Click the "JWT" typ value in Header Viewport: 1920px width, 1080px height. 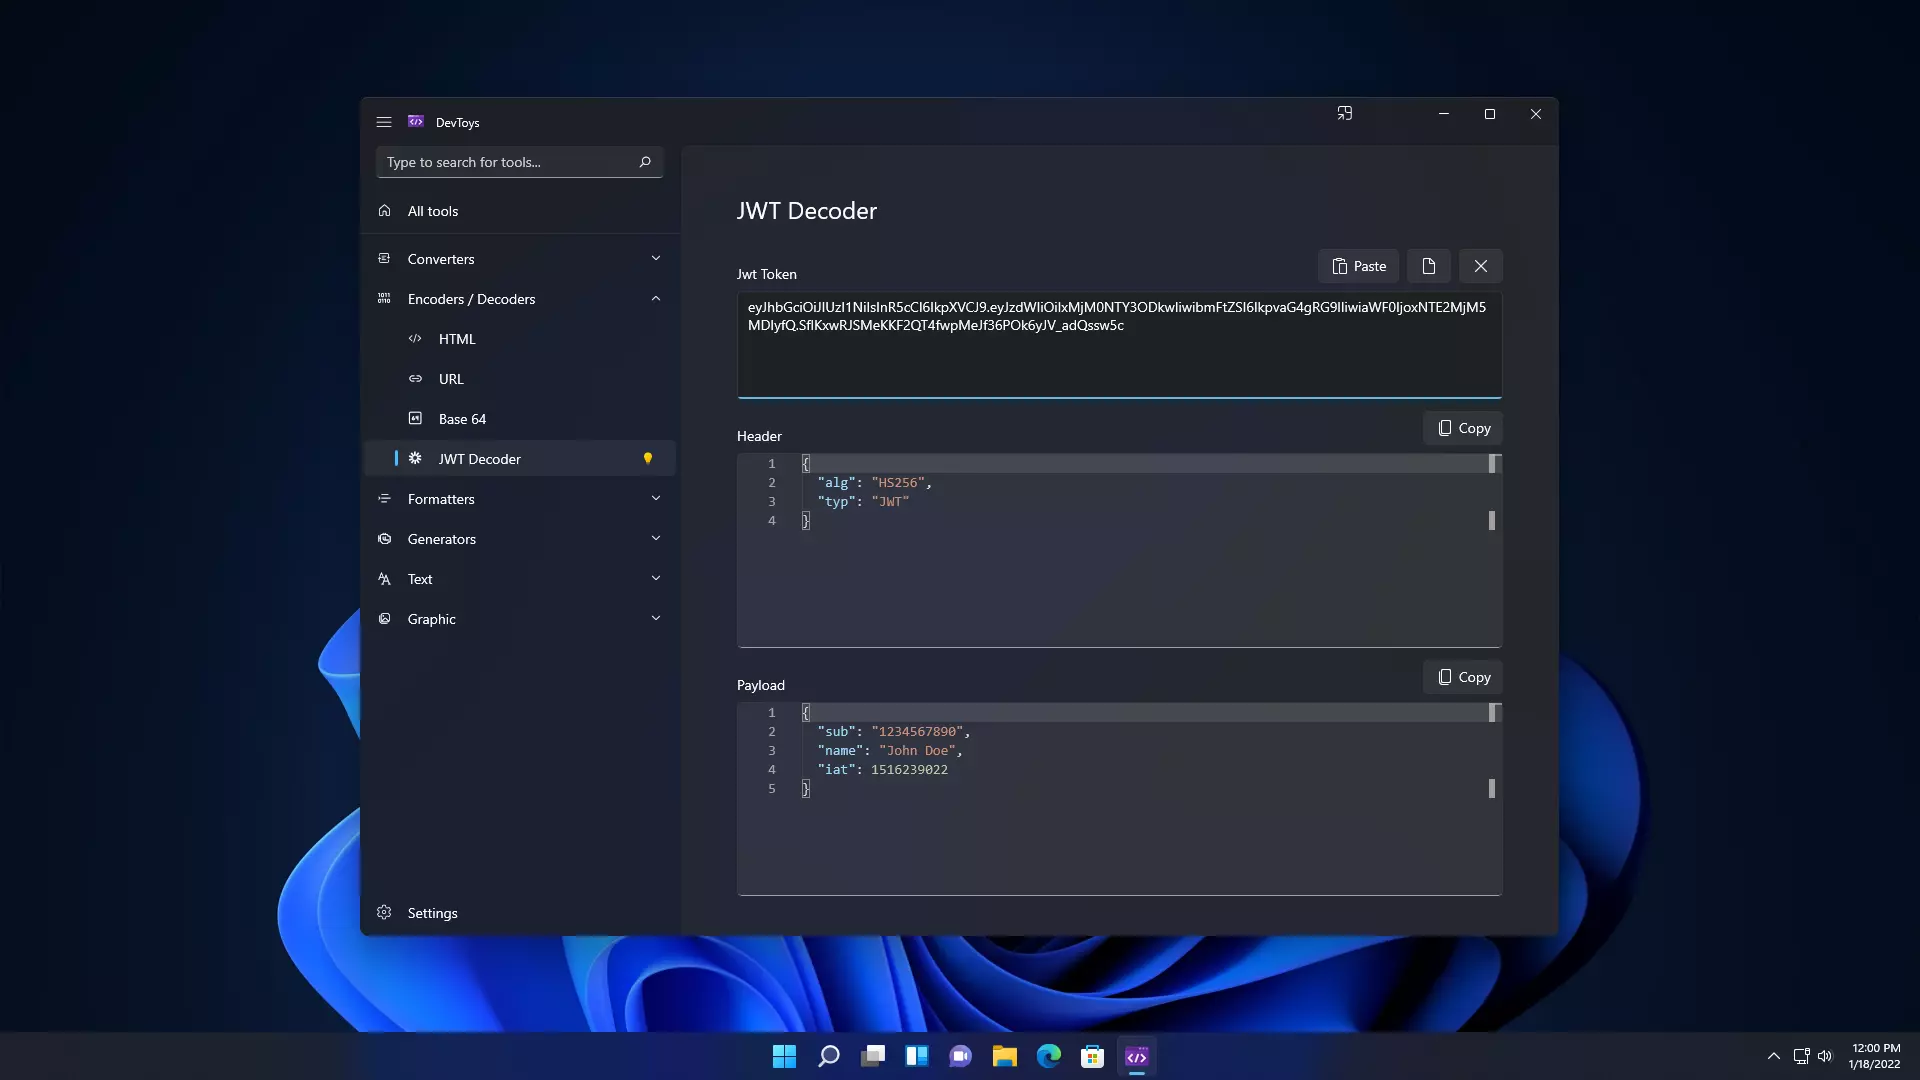click(890, 502)
